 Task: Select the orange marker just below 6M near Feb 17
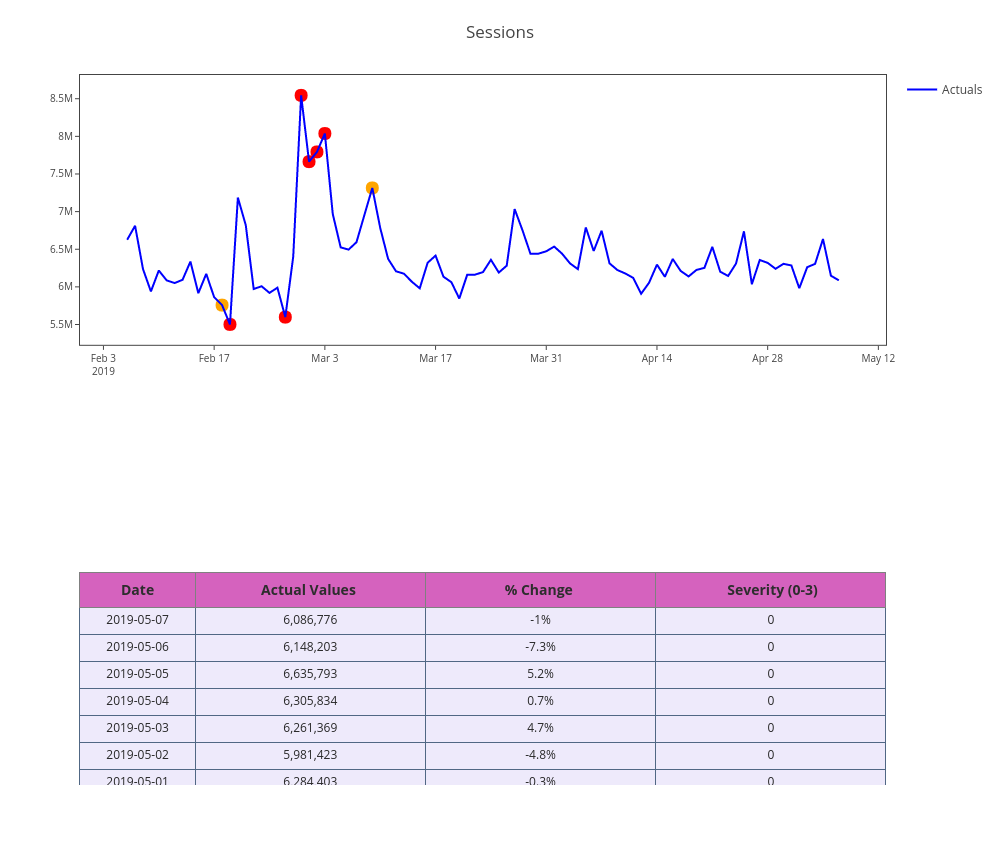(222, 305)
